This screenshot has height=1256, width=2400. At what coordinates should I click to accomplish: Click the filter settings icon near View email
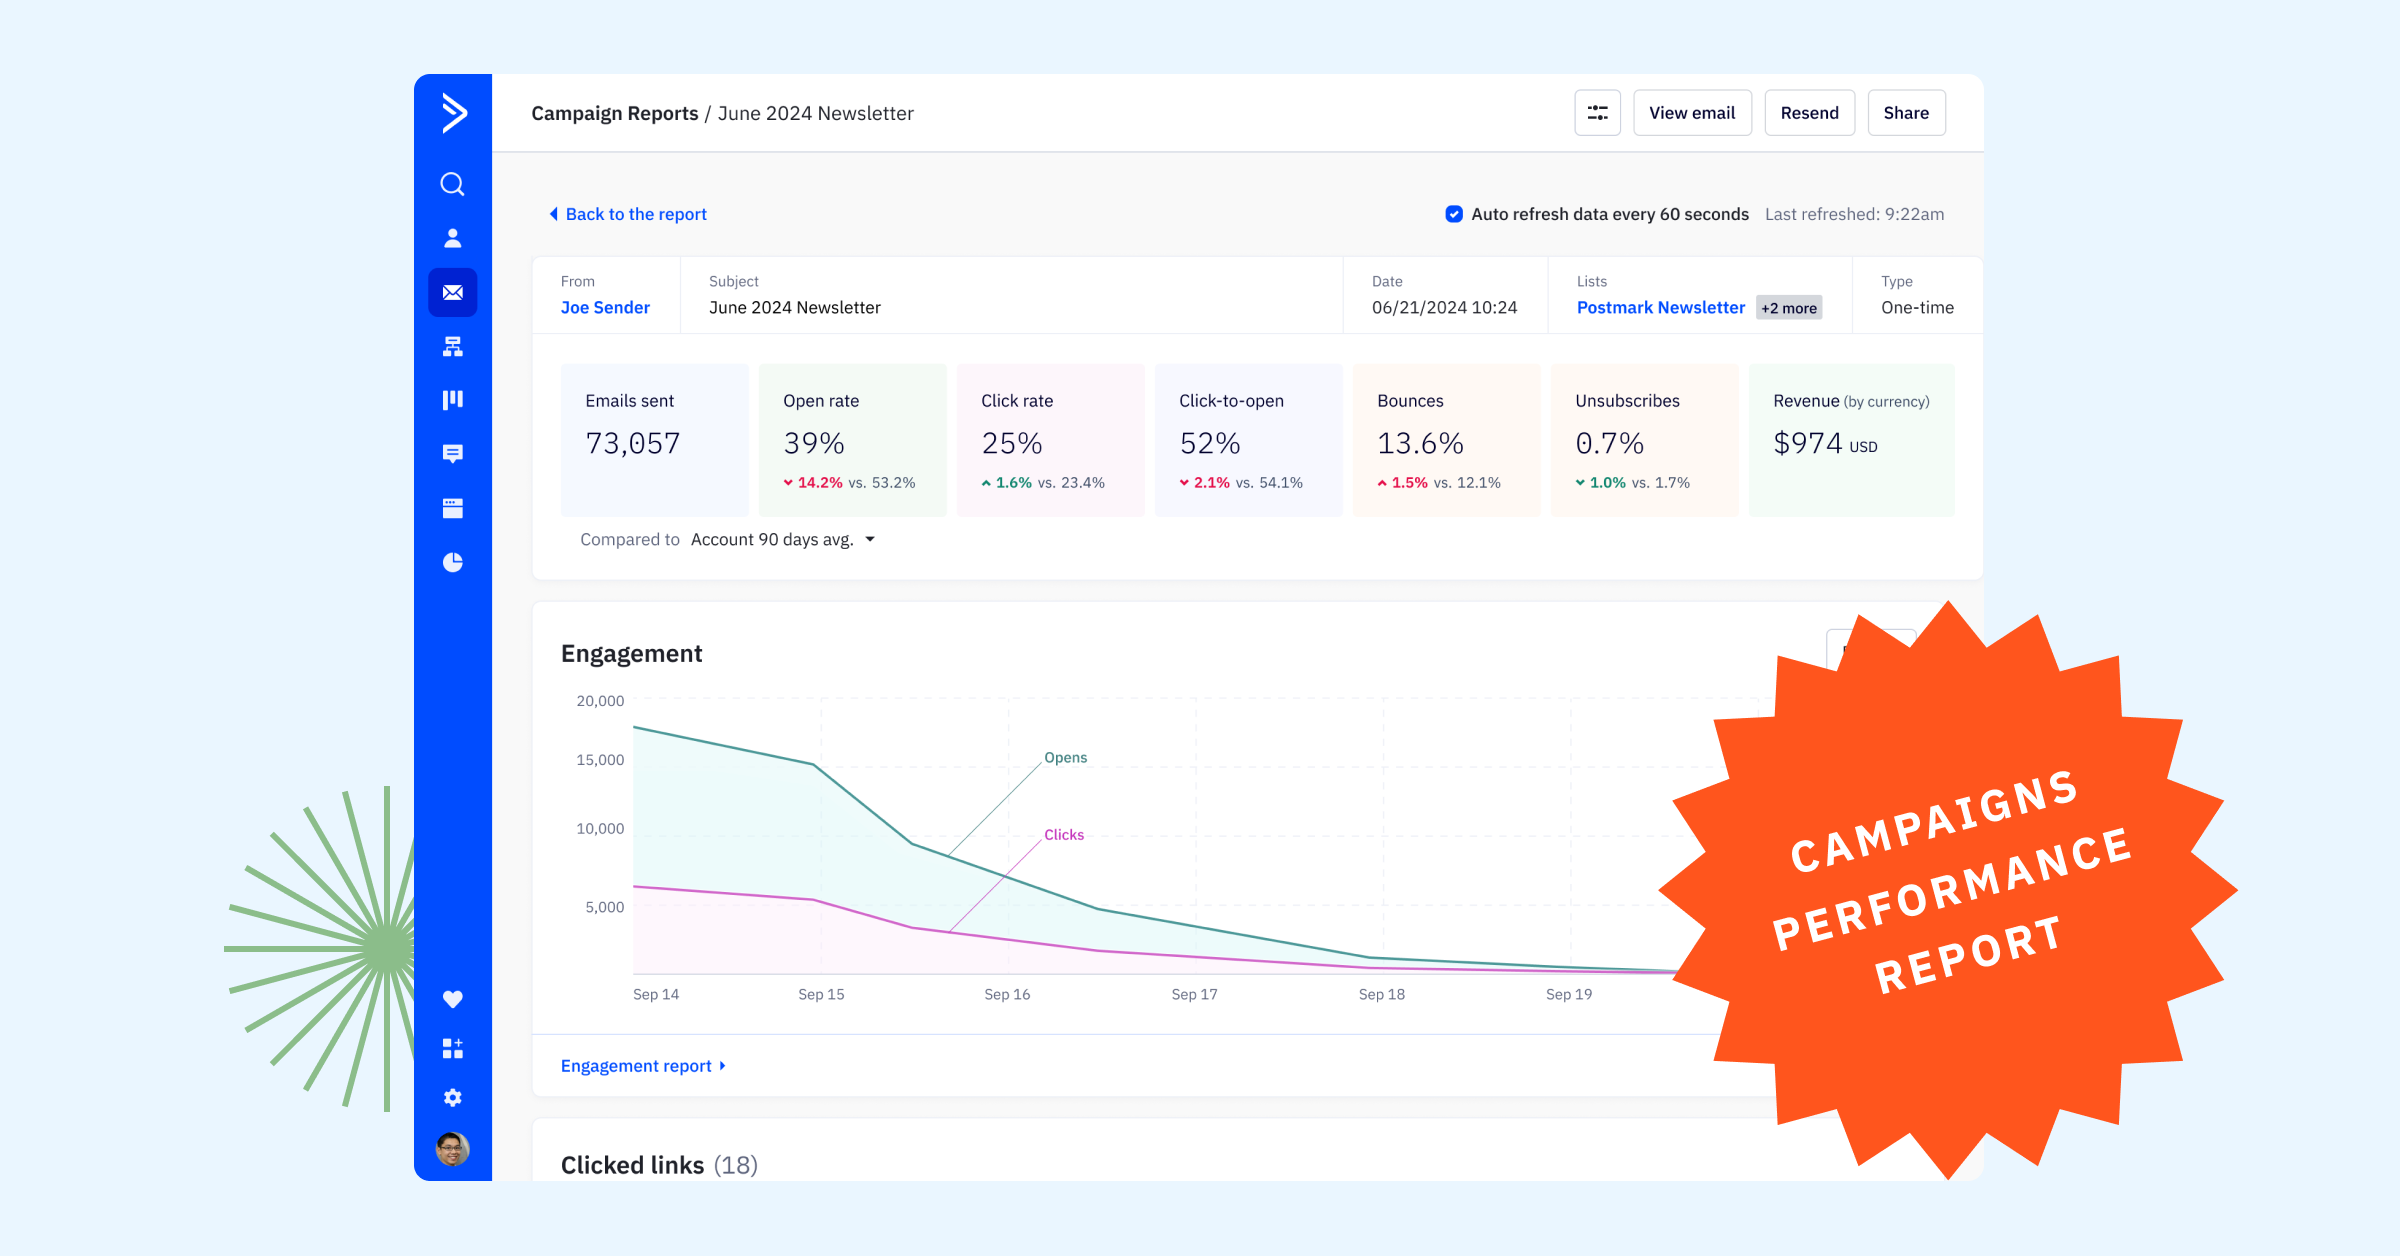[x=1597, y=112]
